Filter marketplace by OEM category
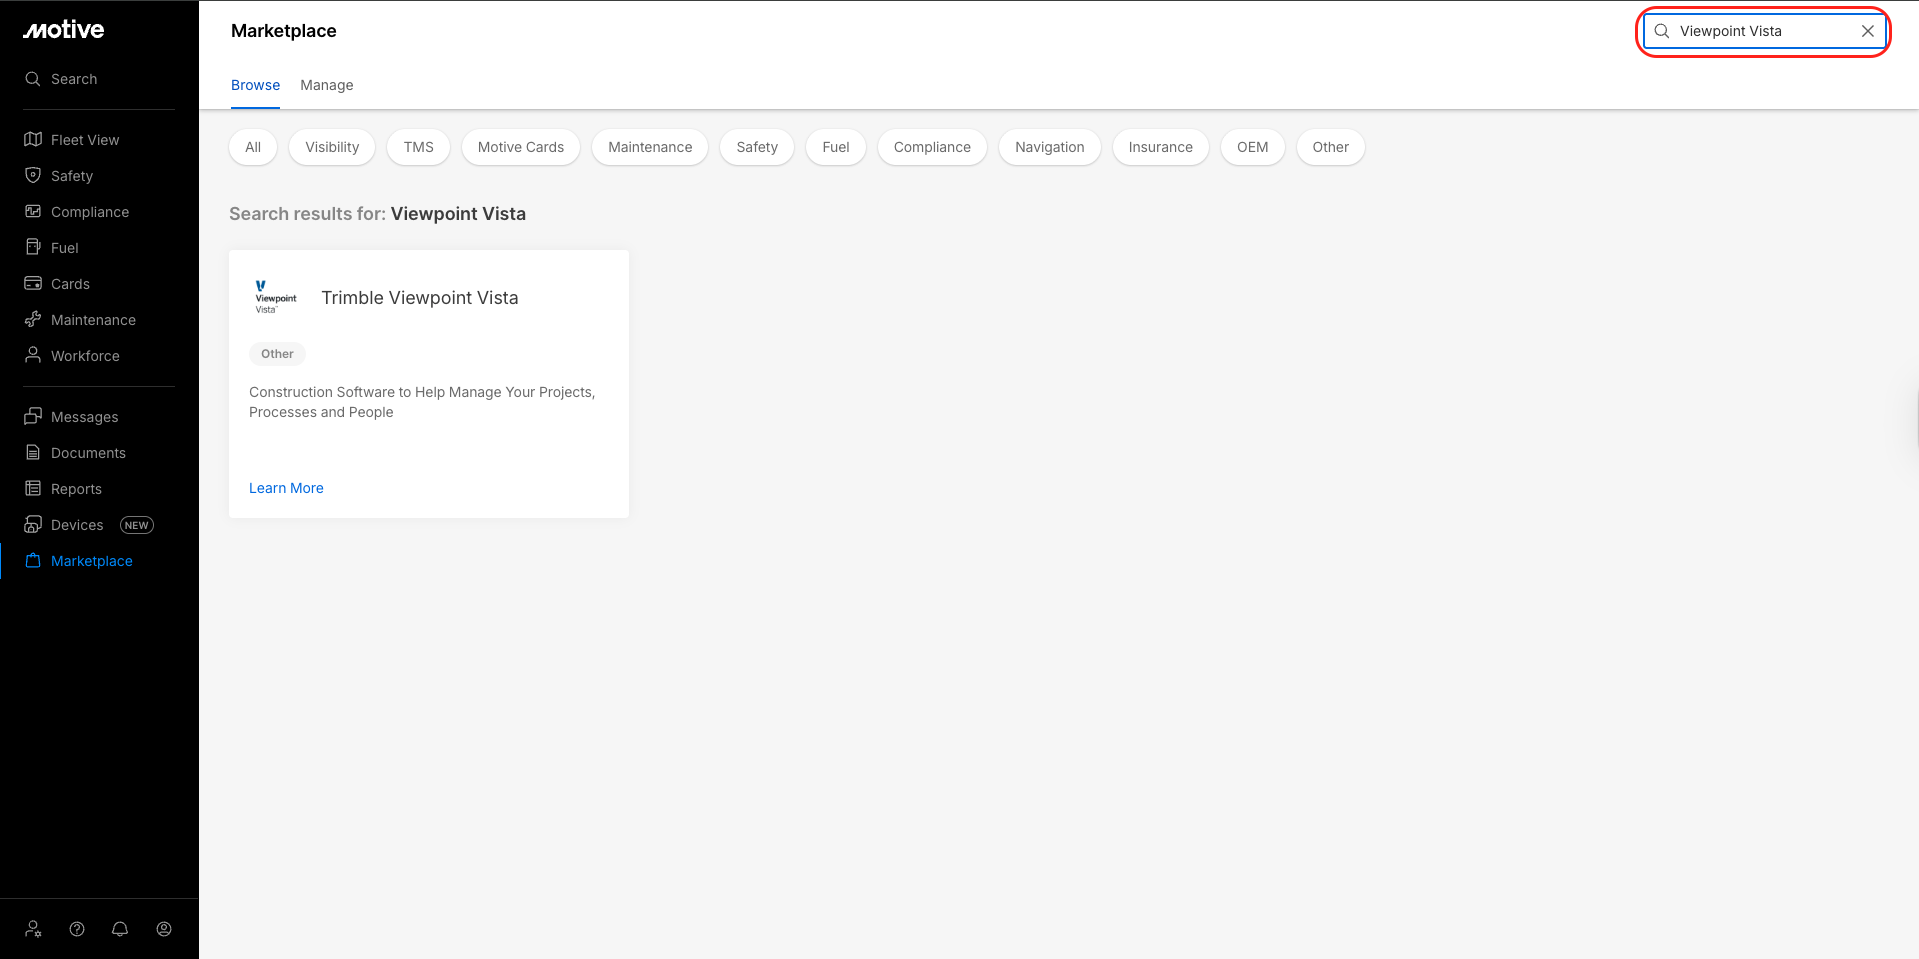The width and height of the screenshot is (1919, 959). point(1253,147)
